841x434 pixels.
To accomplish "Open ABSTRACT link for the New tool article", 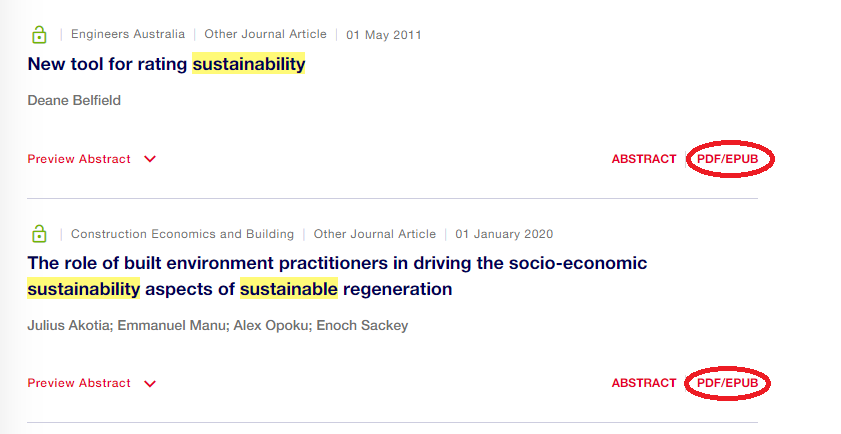I will coord(644,159).
